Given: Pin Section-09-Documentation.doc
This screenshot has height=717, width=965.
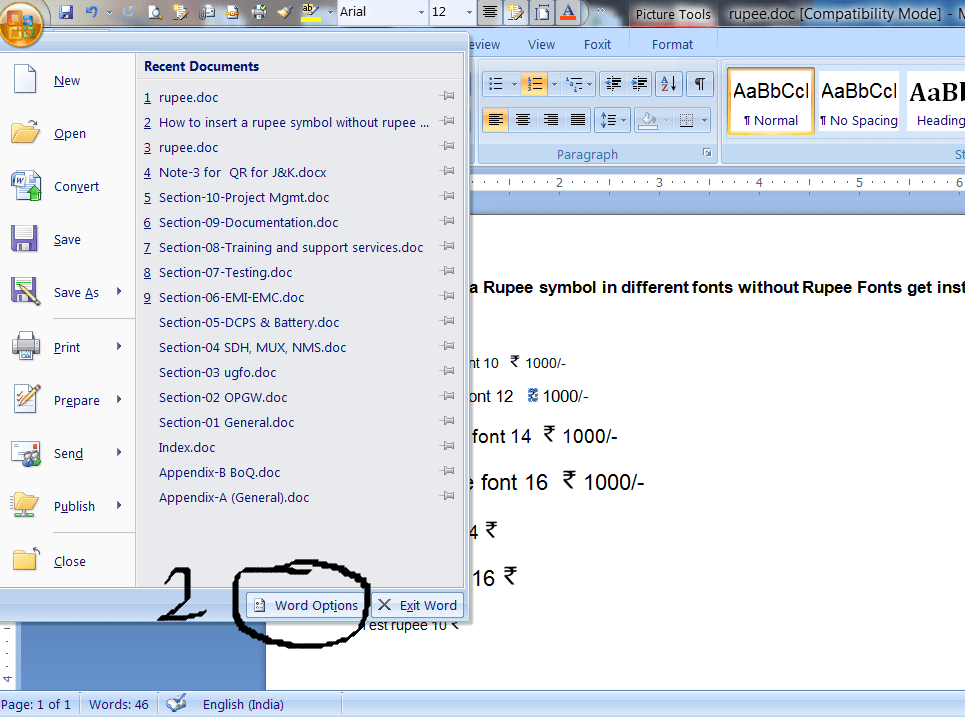Looking at the screenshot, I should click(x=448, y=220).
